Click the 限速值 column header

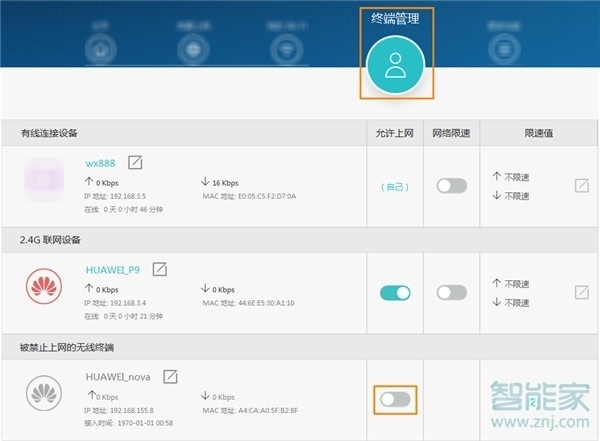(538, 133)
